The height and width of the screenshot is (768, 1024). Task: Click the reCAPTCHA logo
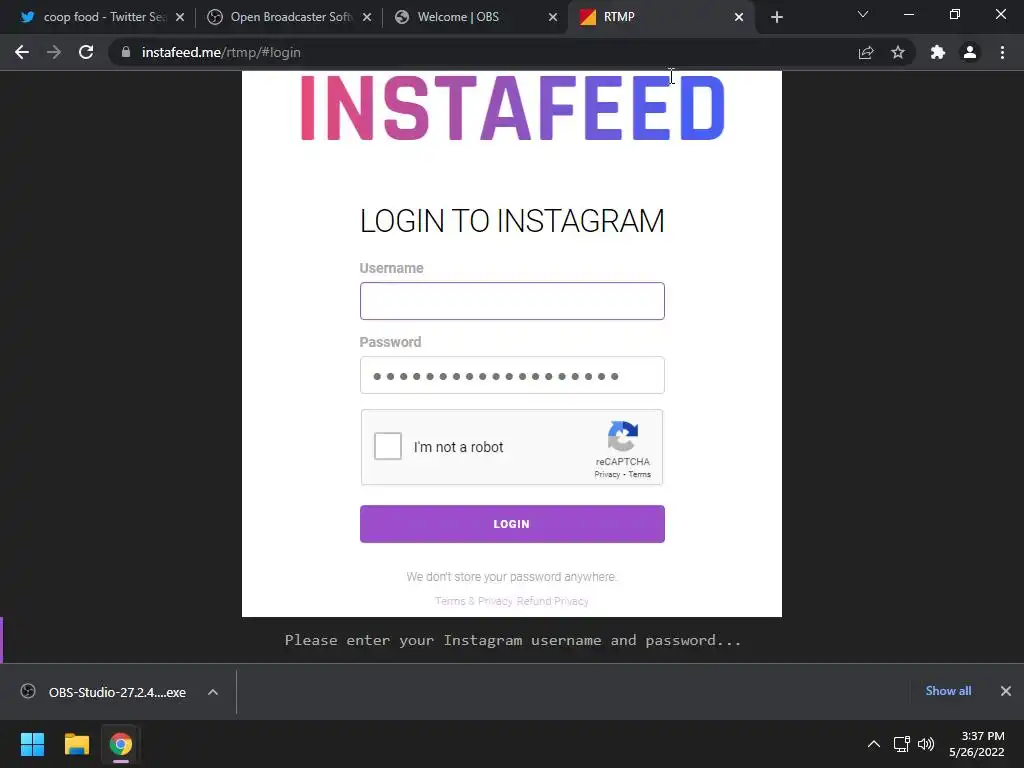(622, 436)
